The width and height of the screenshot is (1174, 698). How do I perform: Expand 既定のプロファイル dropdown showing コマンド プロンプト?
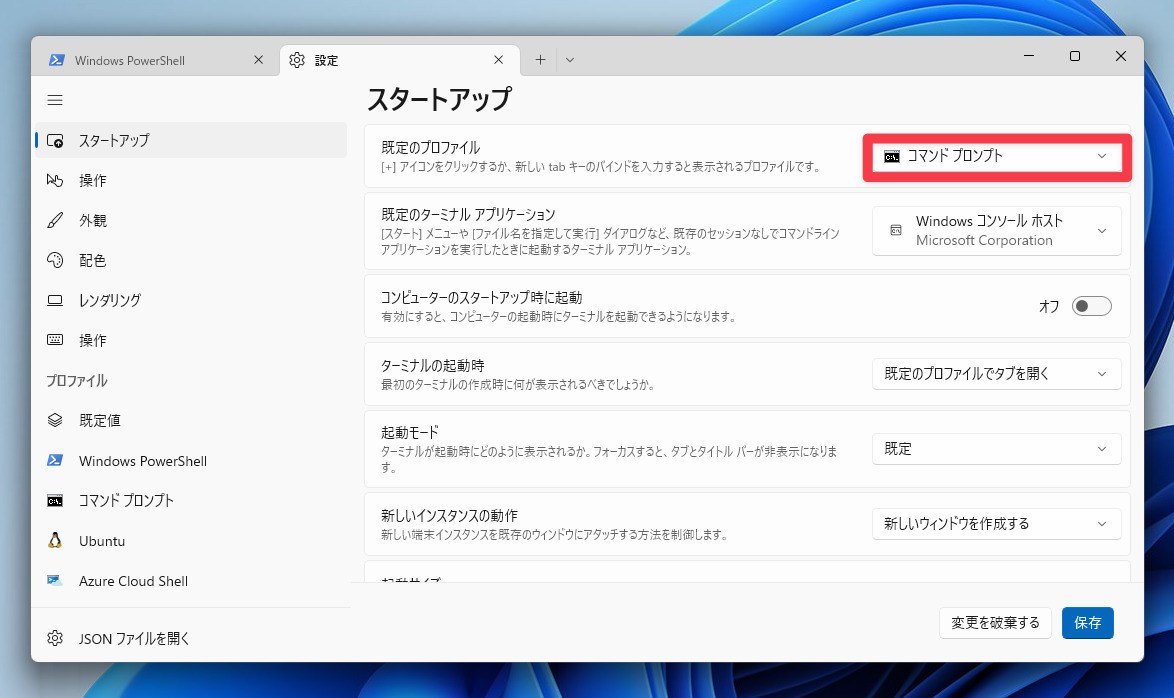pyautogui.click(x=996, y=156)
